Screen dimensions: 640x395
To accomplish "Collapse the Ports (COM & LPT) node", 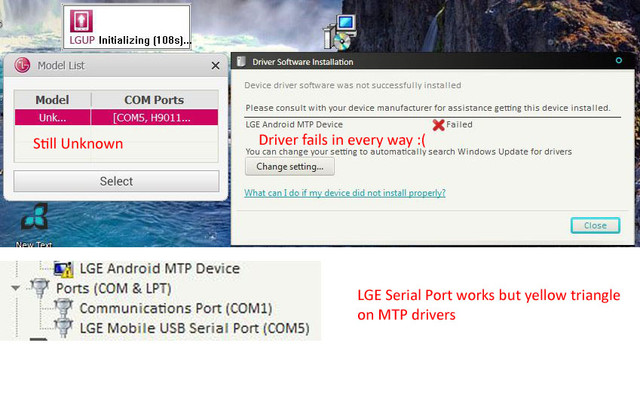I will (x=16, y=288).
